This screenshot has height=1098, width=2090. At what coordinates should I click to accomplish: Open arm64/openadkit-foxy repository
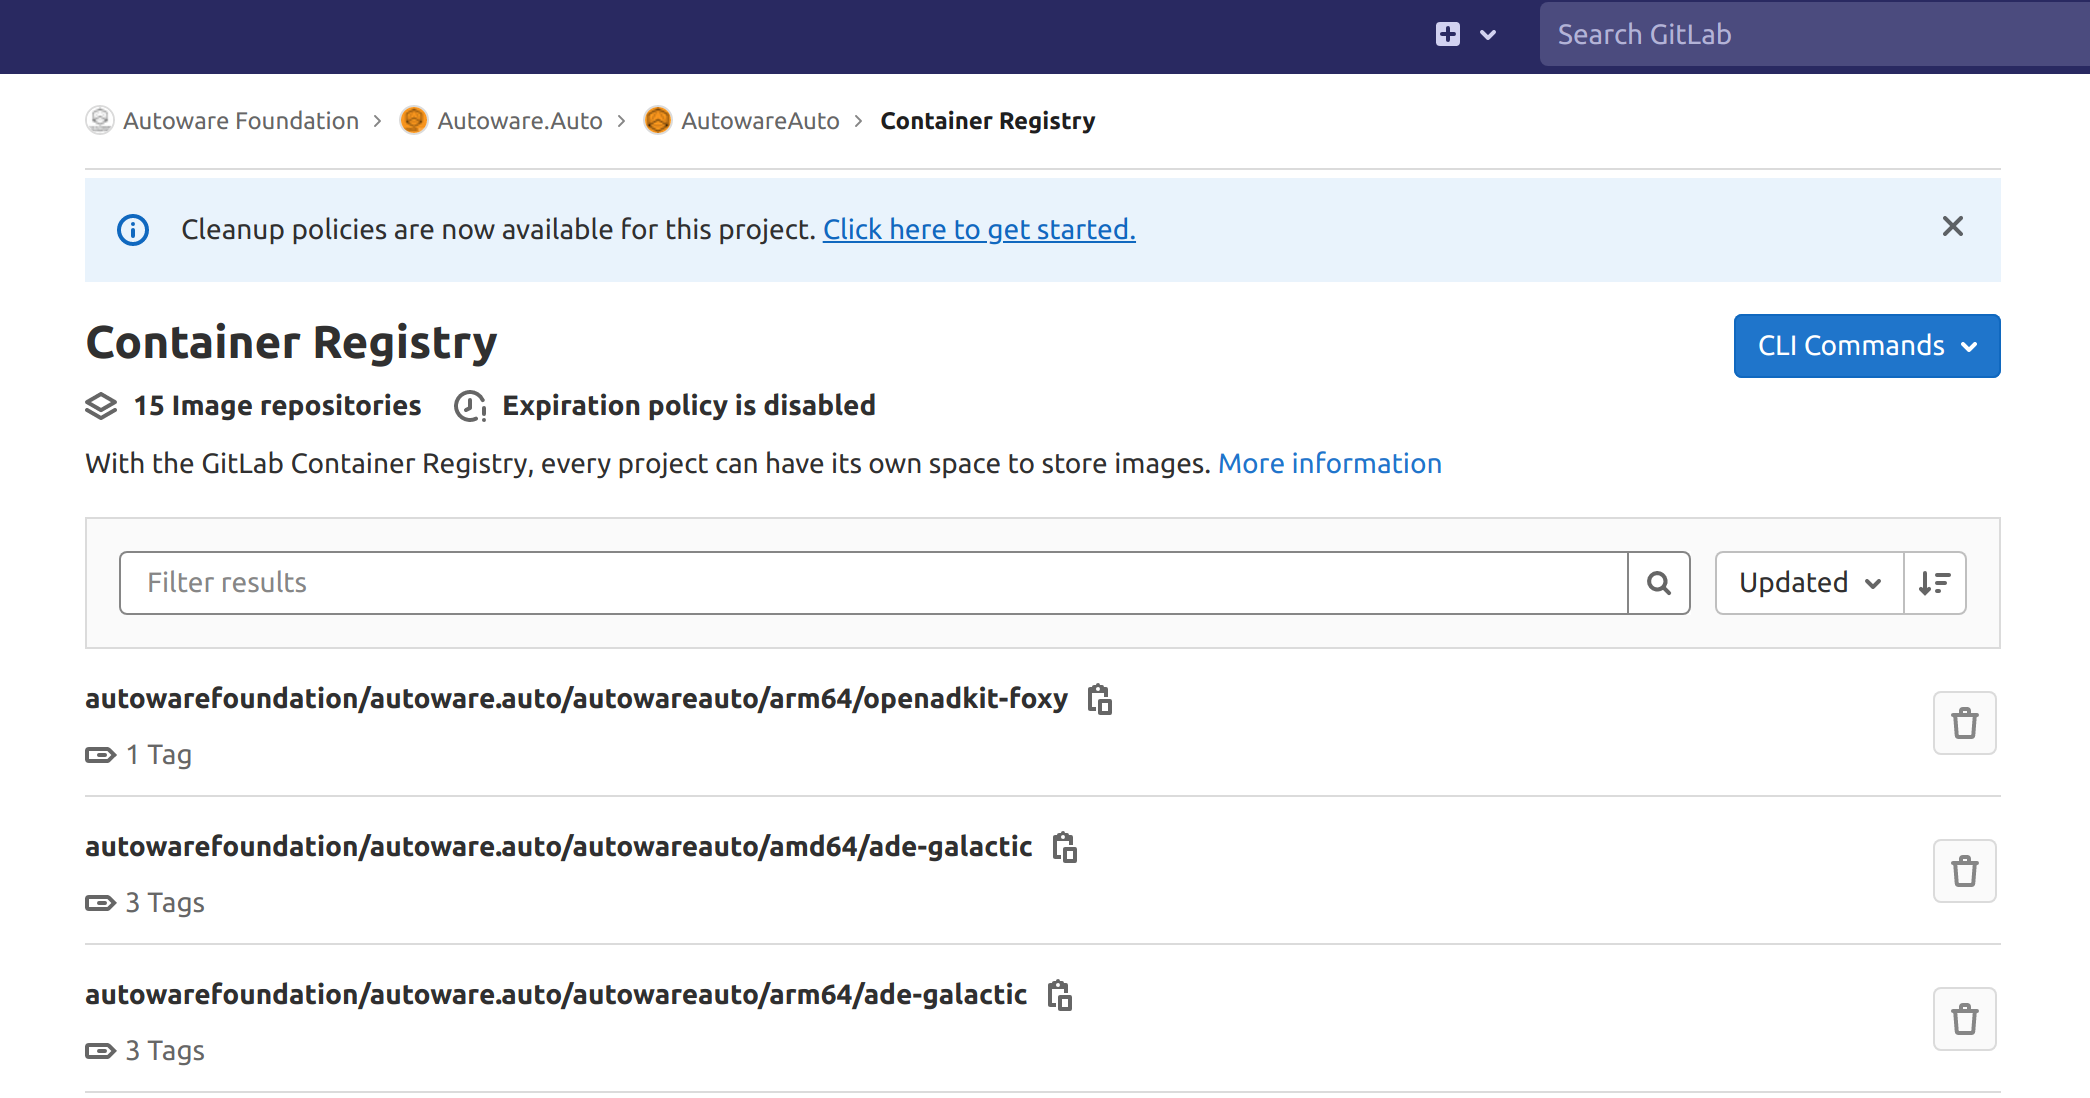576,698
